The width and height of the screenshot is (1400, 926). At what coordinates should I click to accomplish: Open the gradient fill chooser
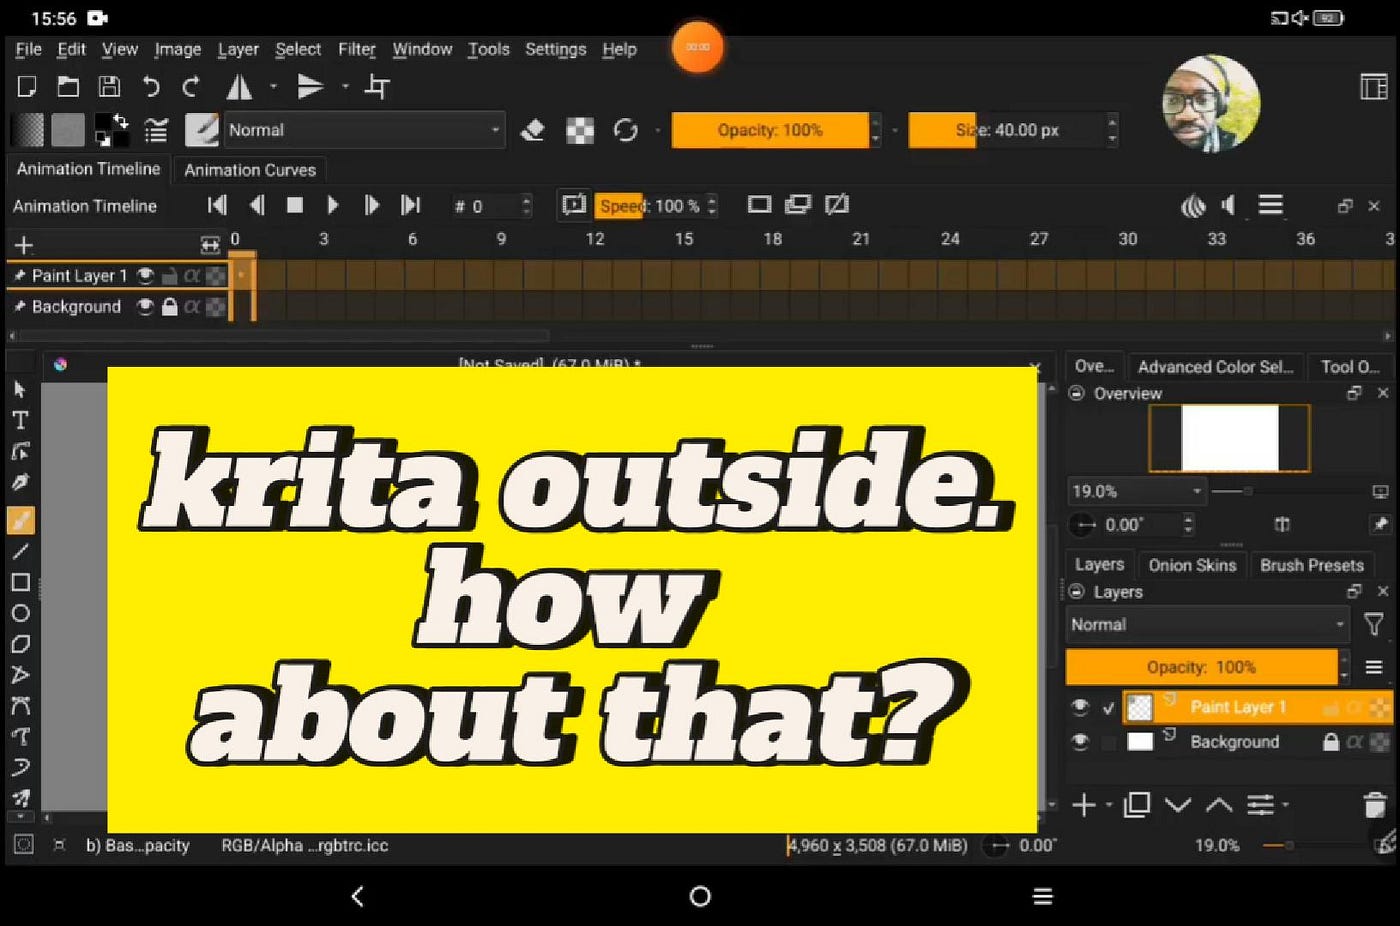[x=27, y=130]
